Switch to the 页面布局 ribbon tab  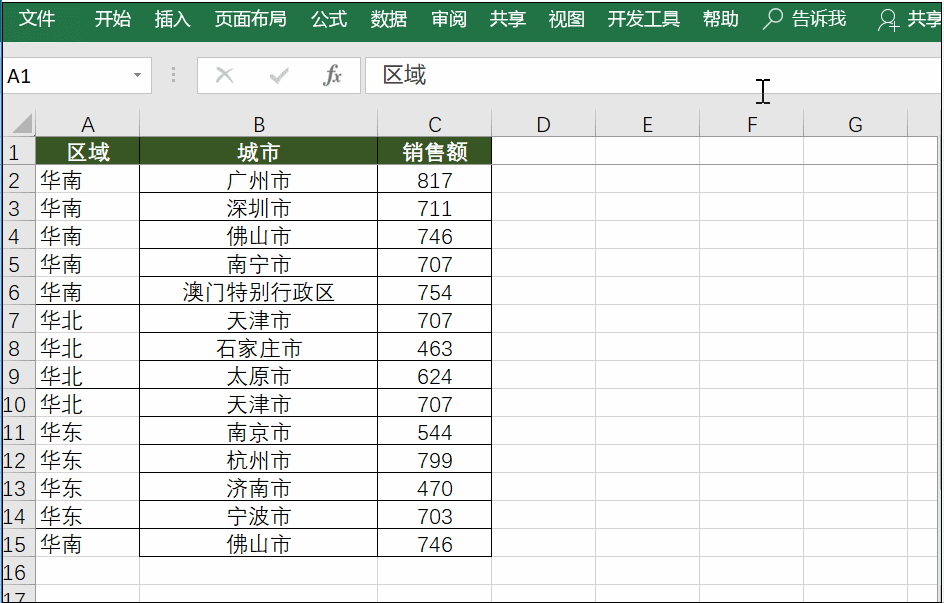(250, 19)
